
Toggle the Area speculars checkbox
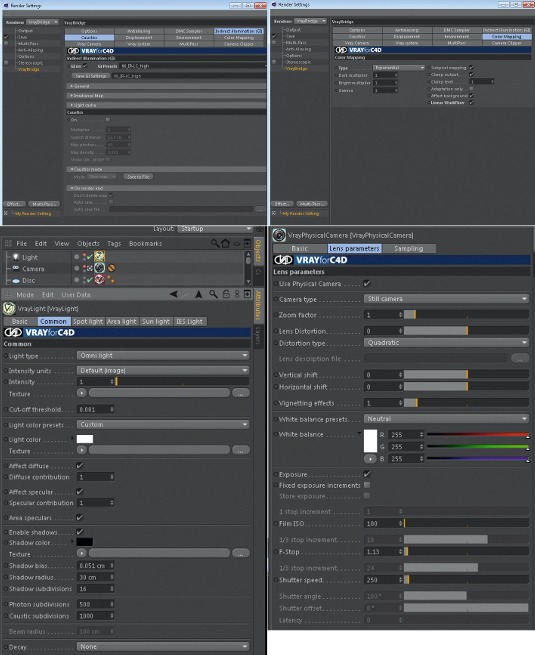(x=80, y=518)
